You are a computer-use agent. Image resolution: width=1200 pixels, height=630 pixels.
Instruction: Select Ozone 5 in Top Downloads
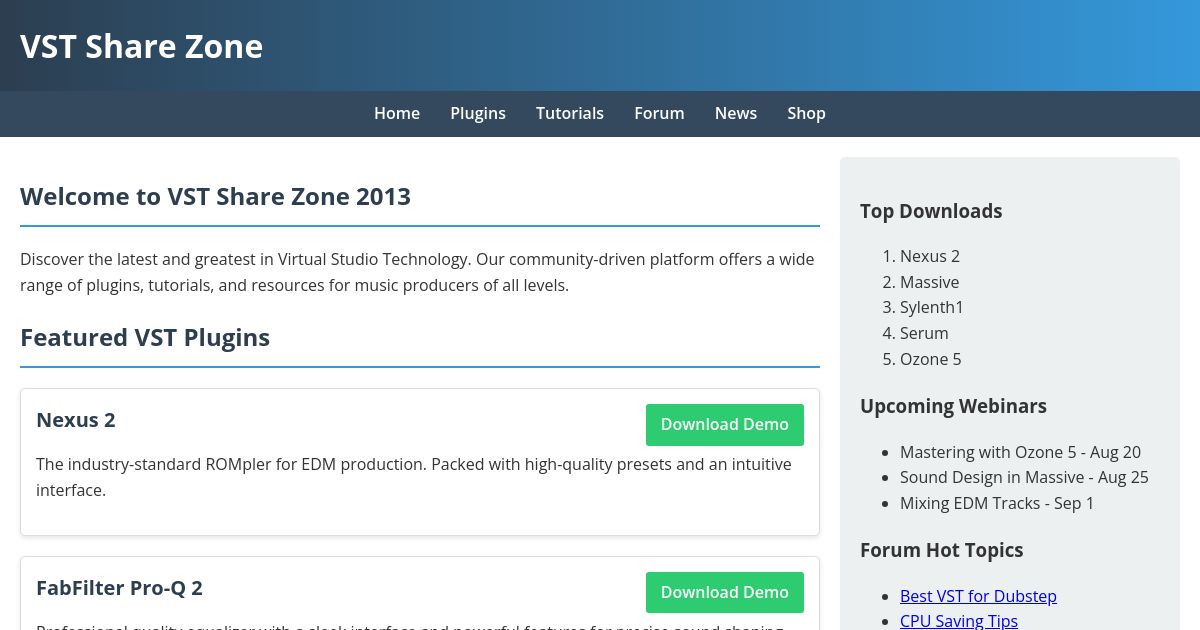930,359
